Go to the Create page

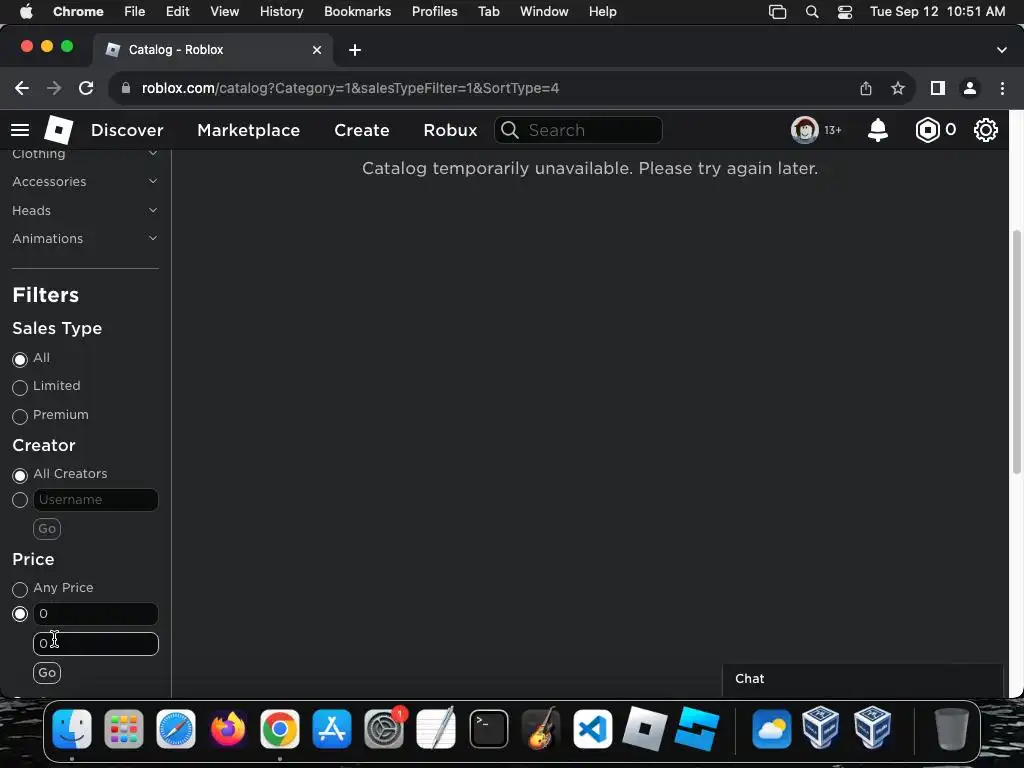point(362,130)
